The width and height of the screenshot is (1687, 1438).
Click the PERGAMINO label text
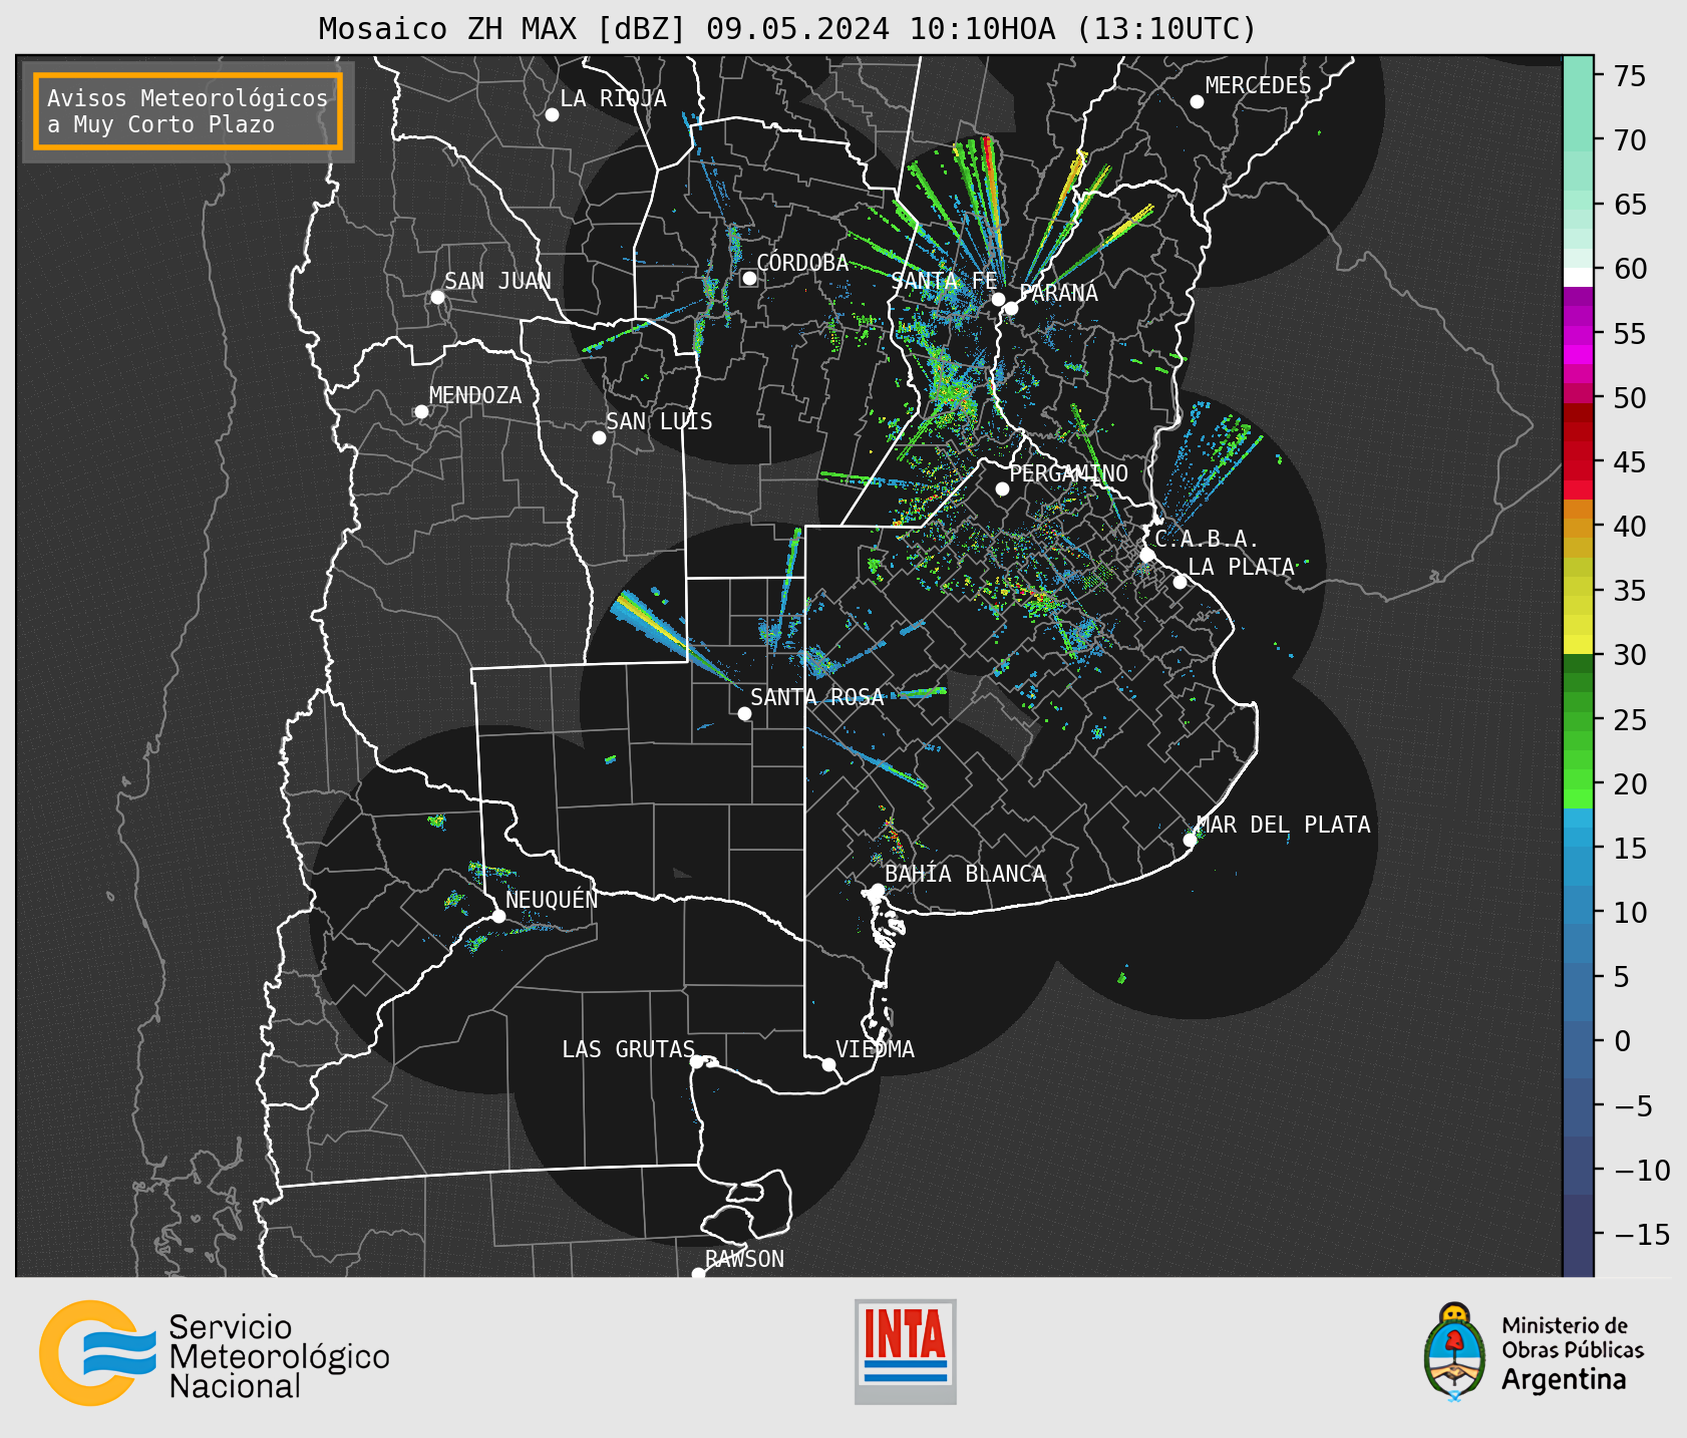point(1068,473)
